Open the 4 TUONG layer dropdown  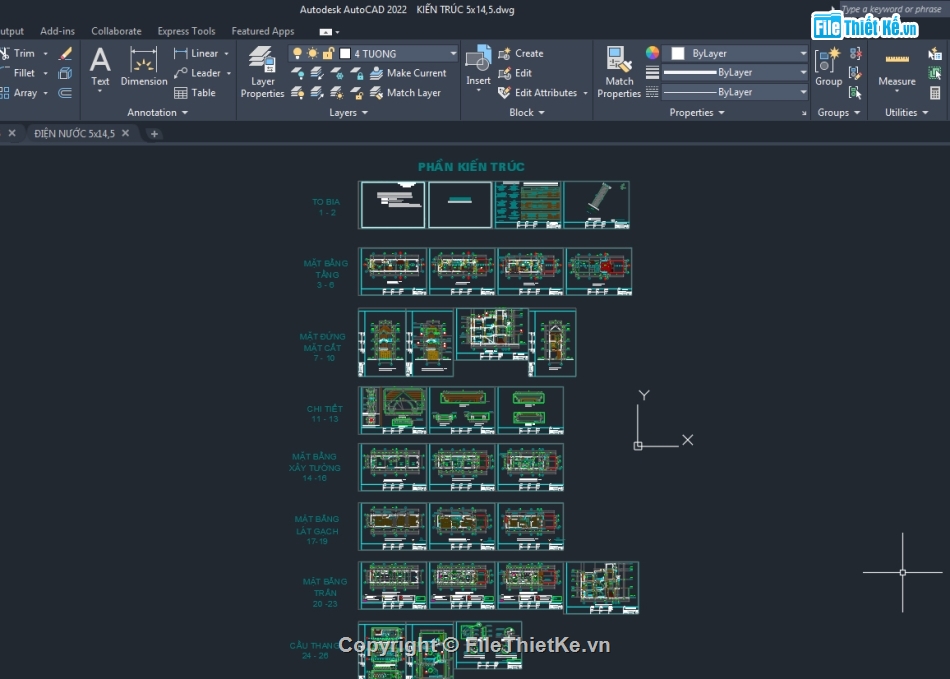click(x=453, y=53)
